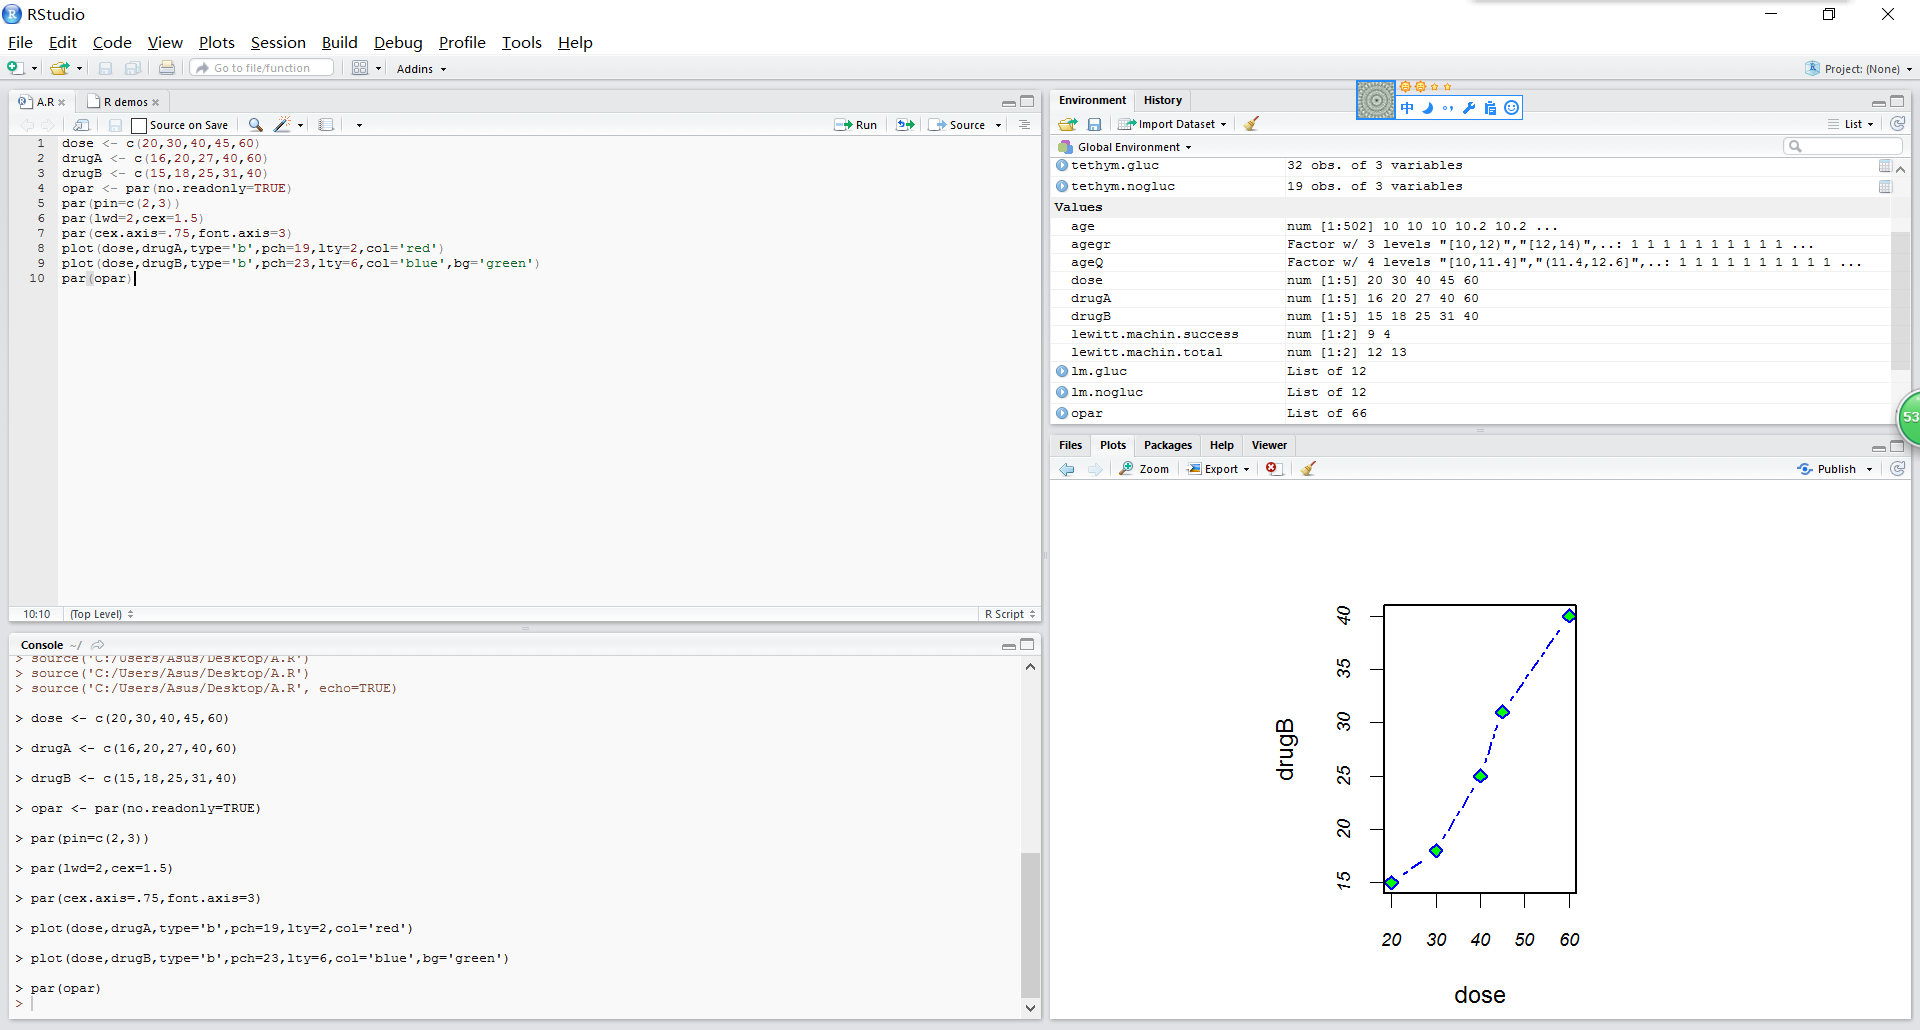Expand the lm.nogluc list entry
The image size is (1920, 1030).
1062,392
